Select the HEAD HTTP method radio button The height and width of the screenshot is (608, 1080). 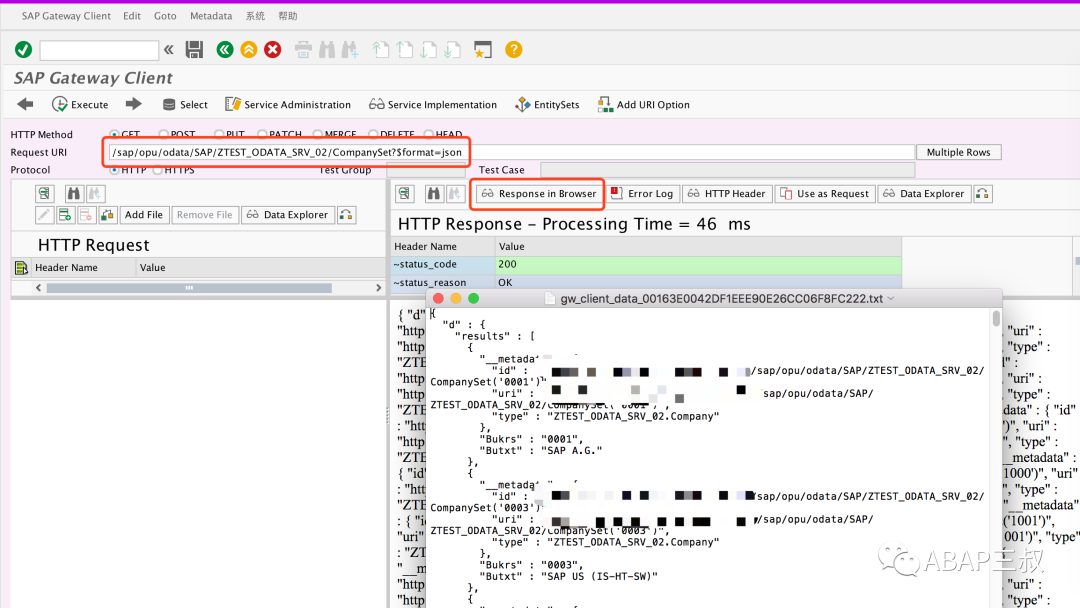point(428,134)
